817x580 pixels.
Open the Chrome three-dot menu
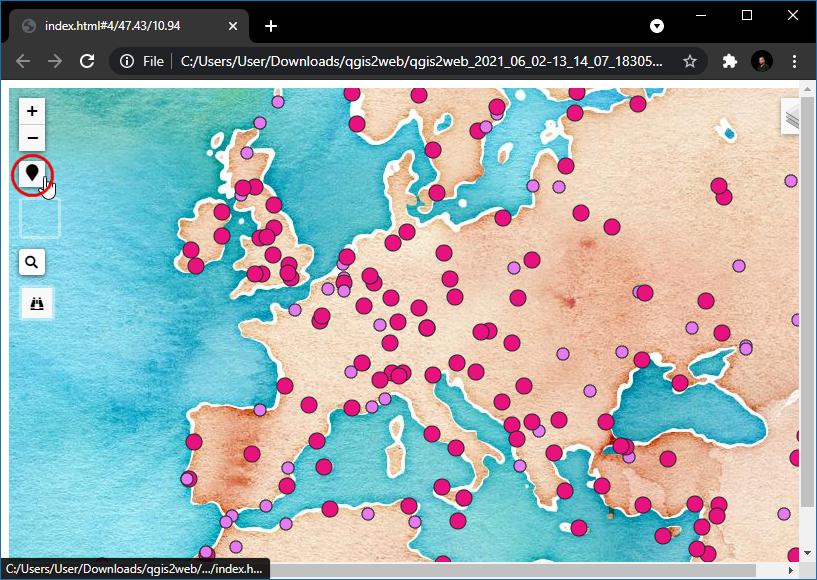click(794, 61)
